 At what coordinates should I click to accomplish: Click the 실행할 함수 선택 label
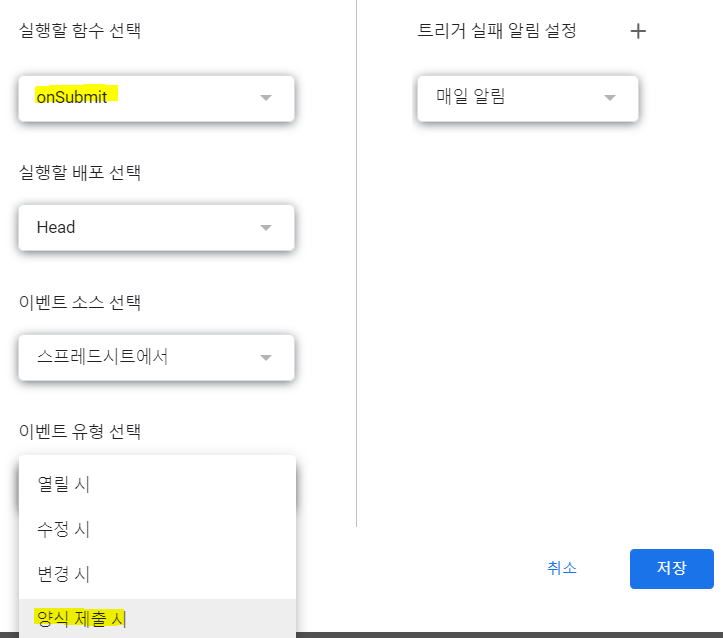click(79, 30)
